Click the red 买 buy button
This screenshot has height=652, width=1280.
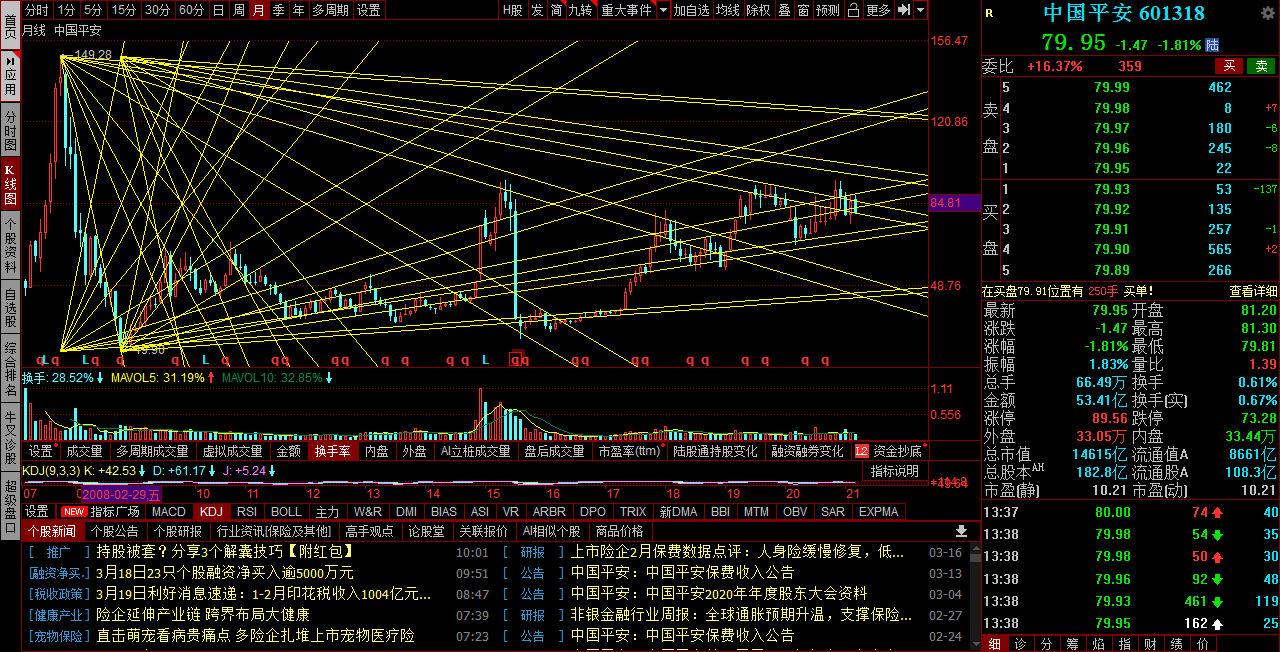coord(1229,66)
